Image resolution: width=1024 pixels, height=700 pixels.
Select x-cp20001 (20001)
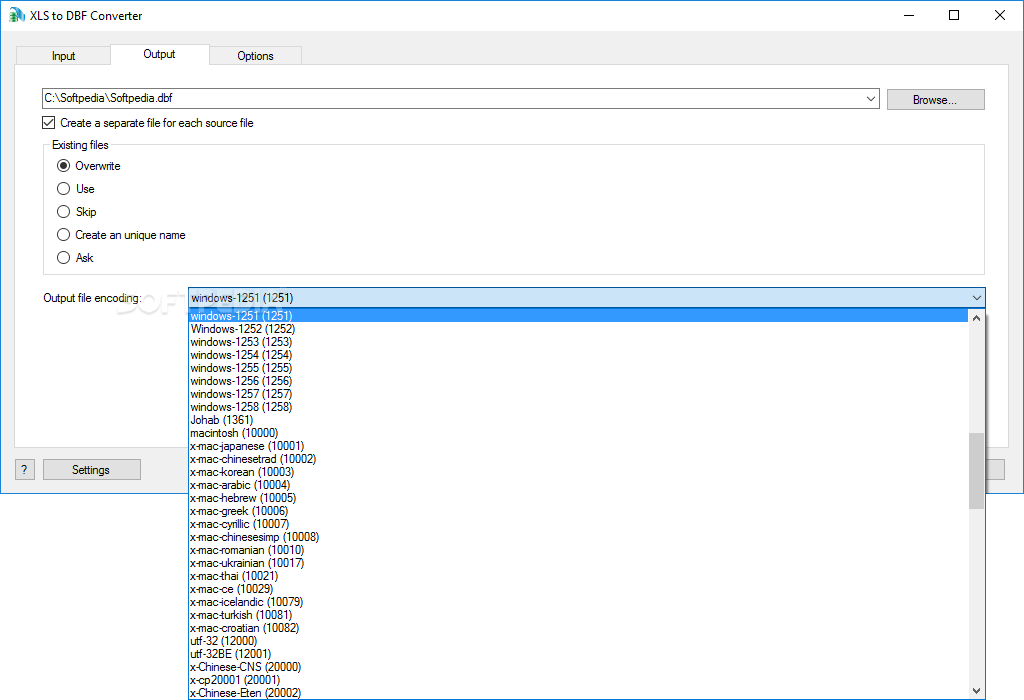click(578, 680)
